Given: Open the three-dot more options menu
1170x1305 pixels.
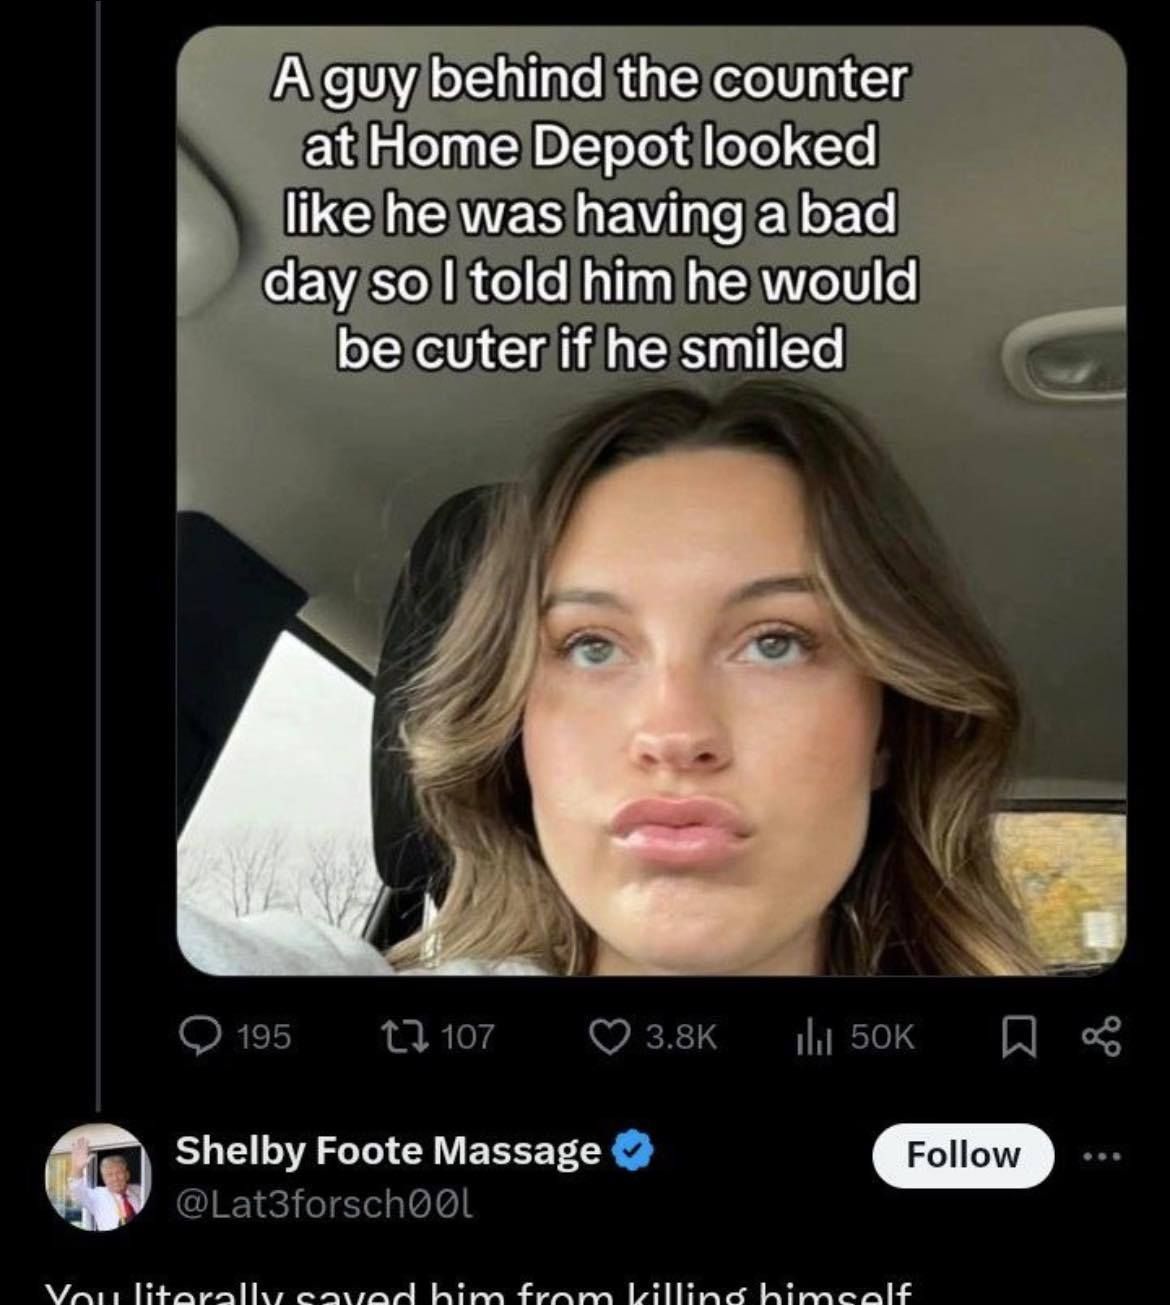Looking at the screenshot, I should 1103,1155.
